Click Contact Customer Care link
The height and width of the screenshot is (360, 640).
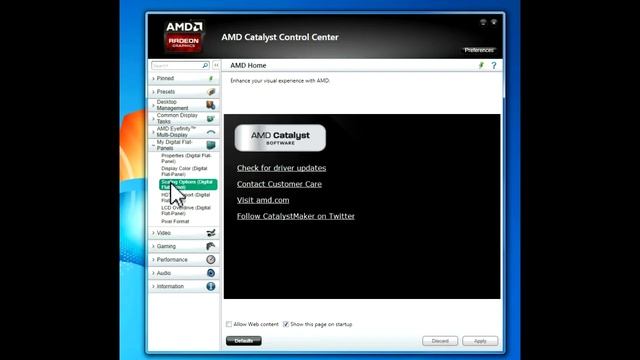(x=279, y=184)
